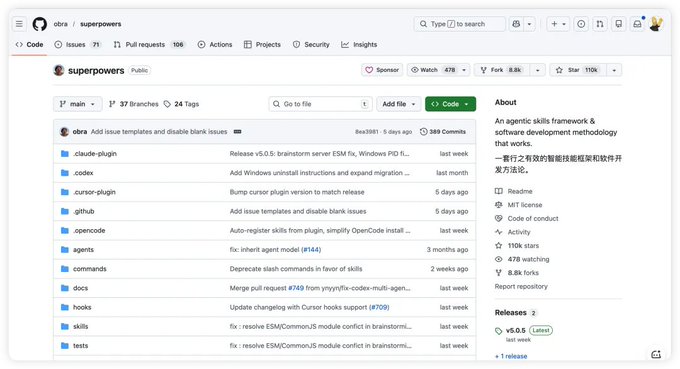680x369 pixels.
Task: Expand the commit message ellipsis
Action: (237, 131)
